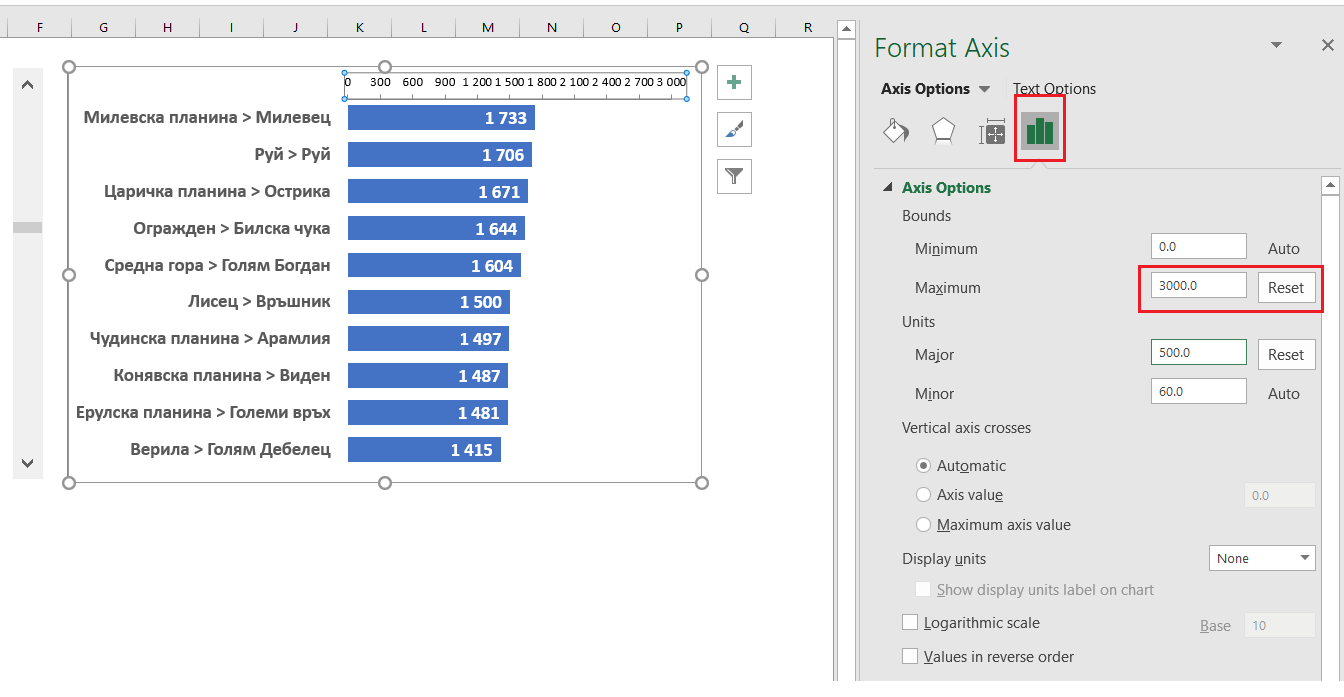Check Values in reverse order

(x=910, y=656)
